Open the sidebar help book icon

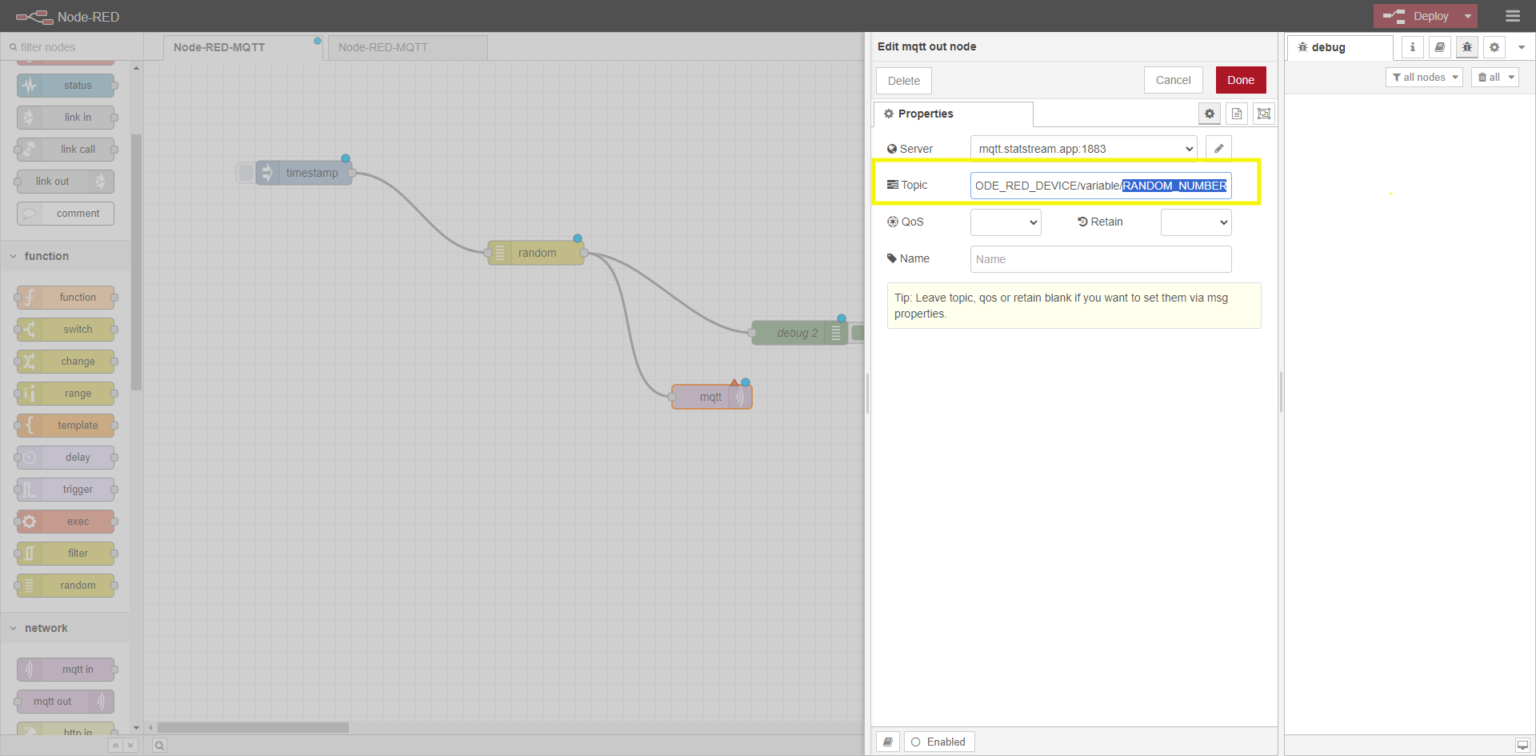point(1439,47)
